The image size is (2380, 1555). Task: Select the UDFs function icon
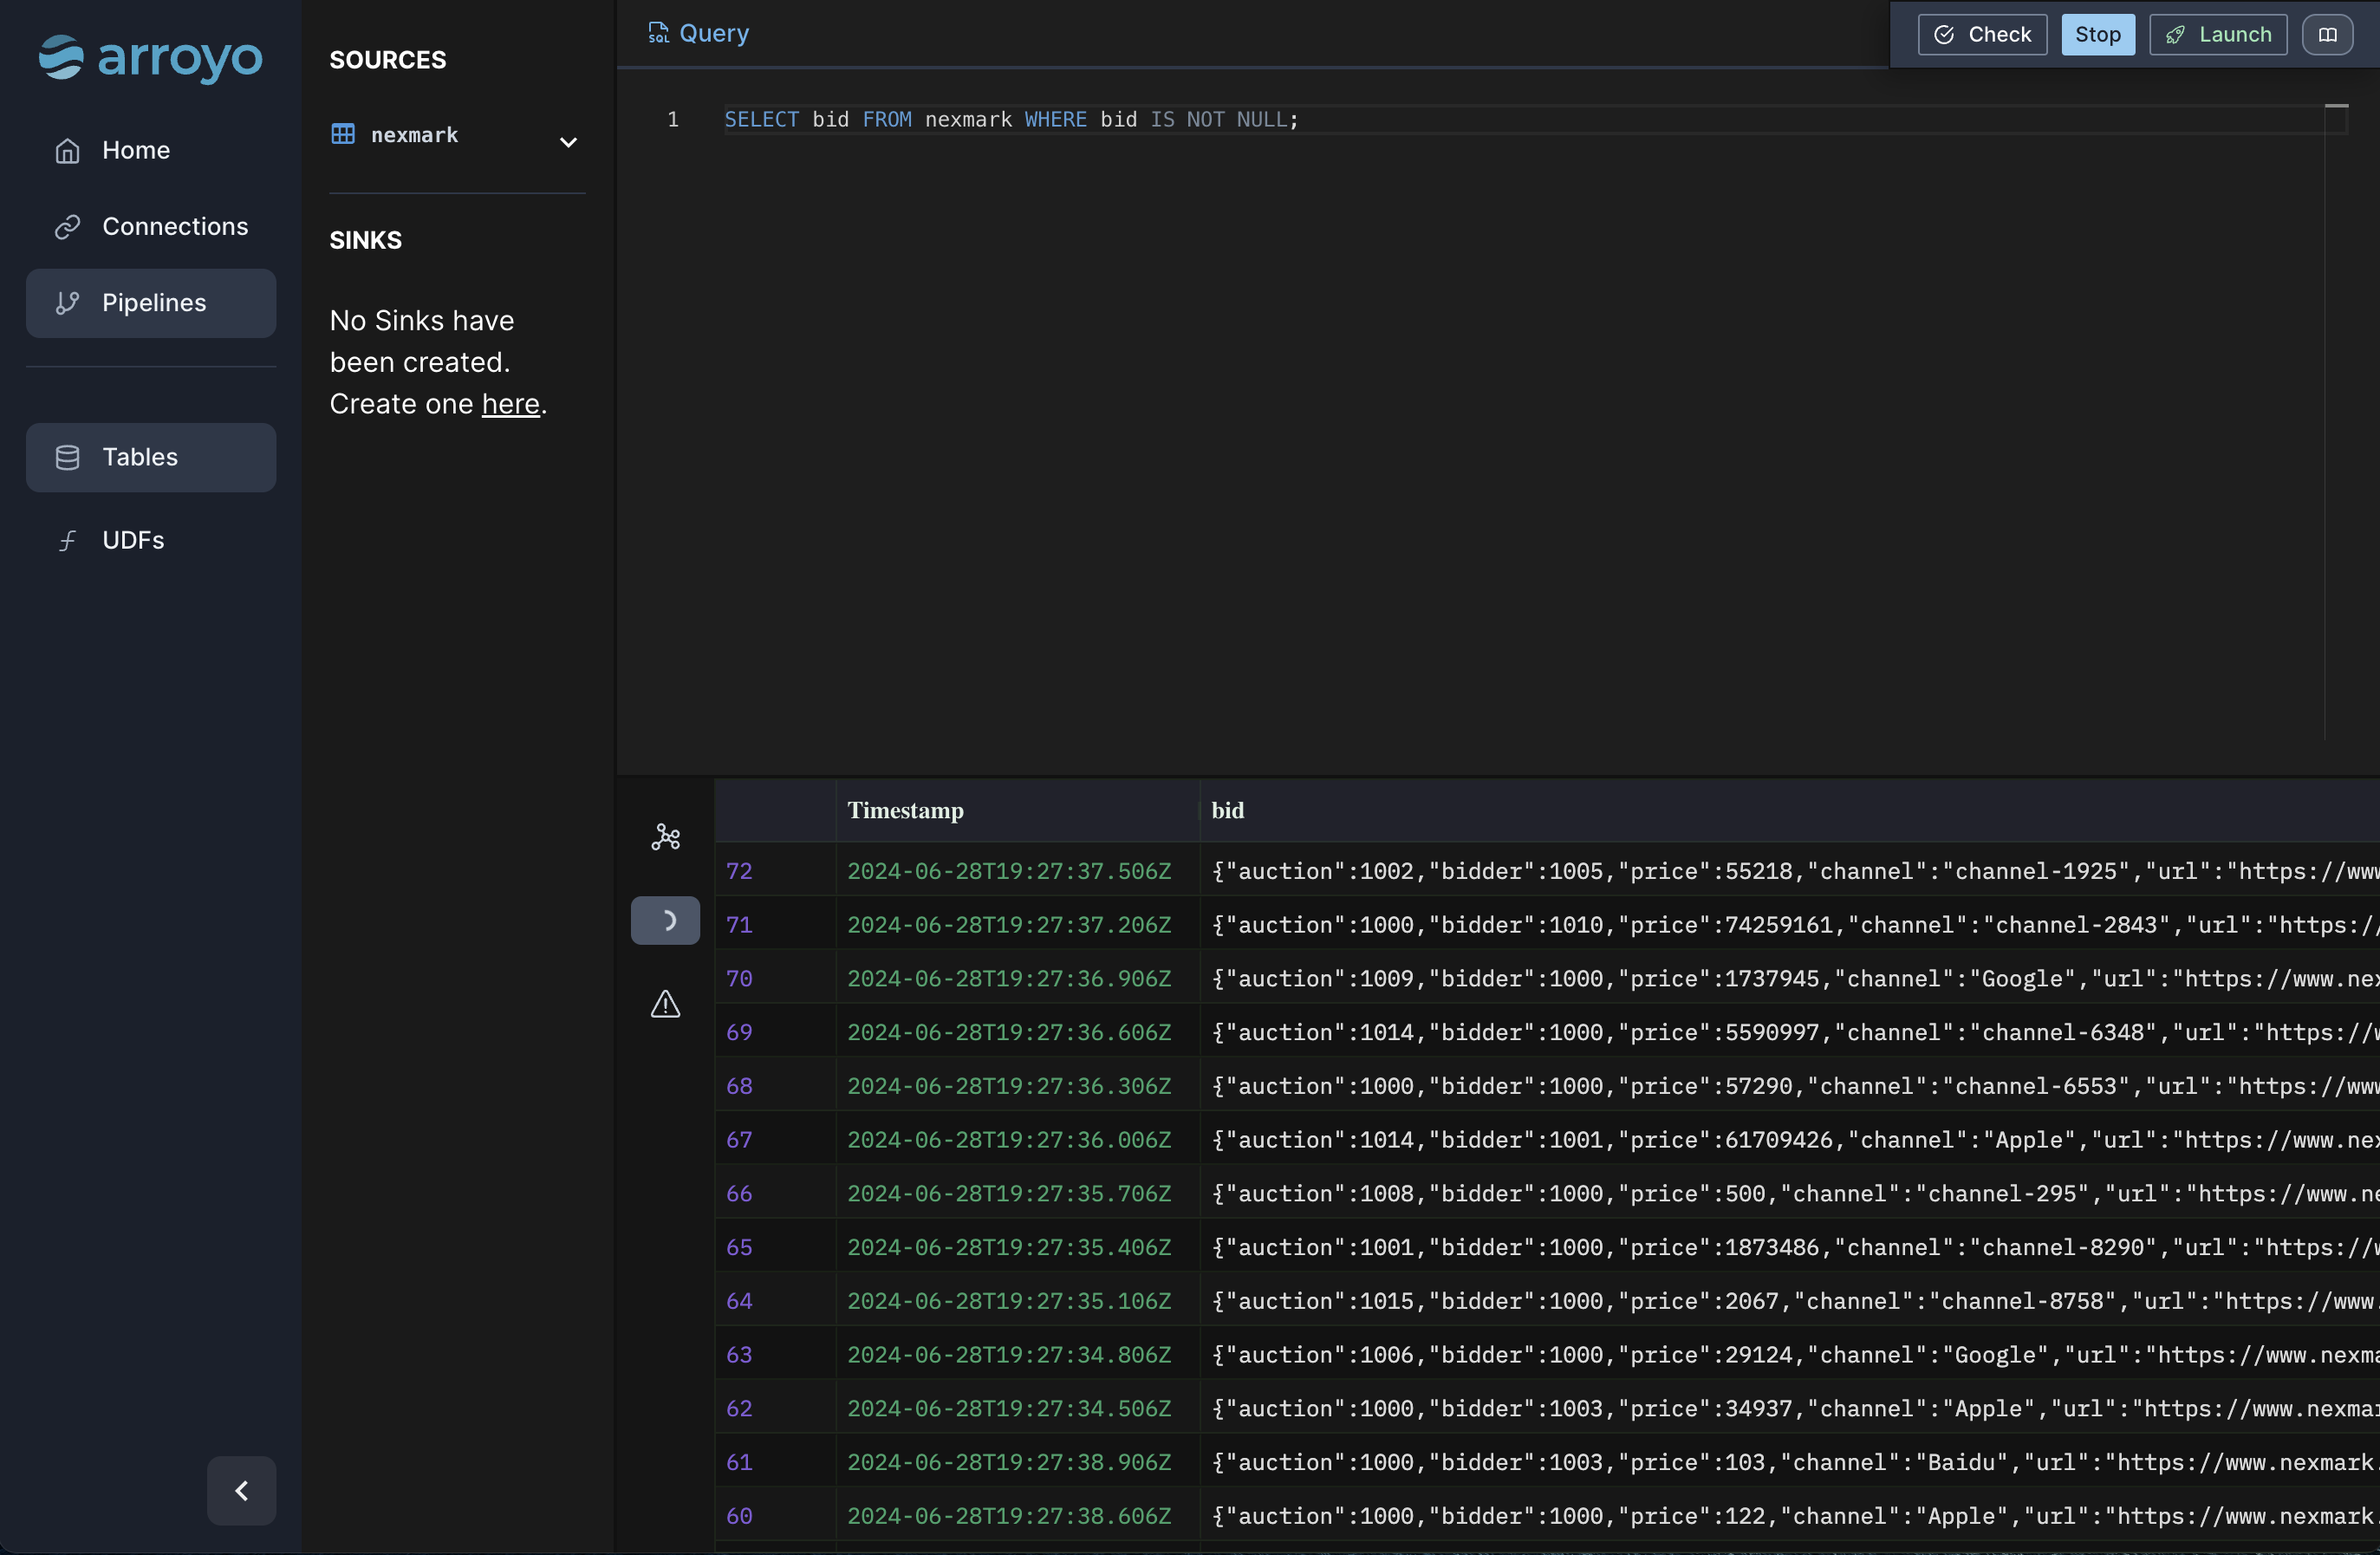point(66,540)
